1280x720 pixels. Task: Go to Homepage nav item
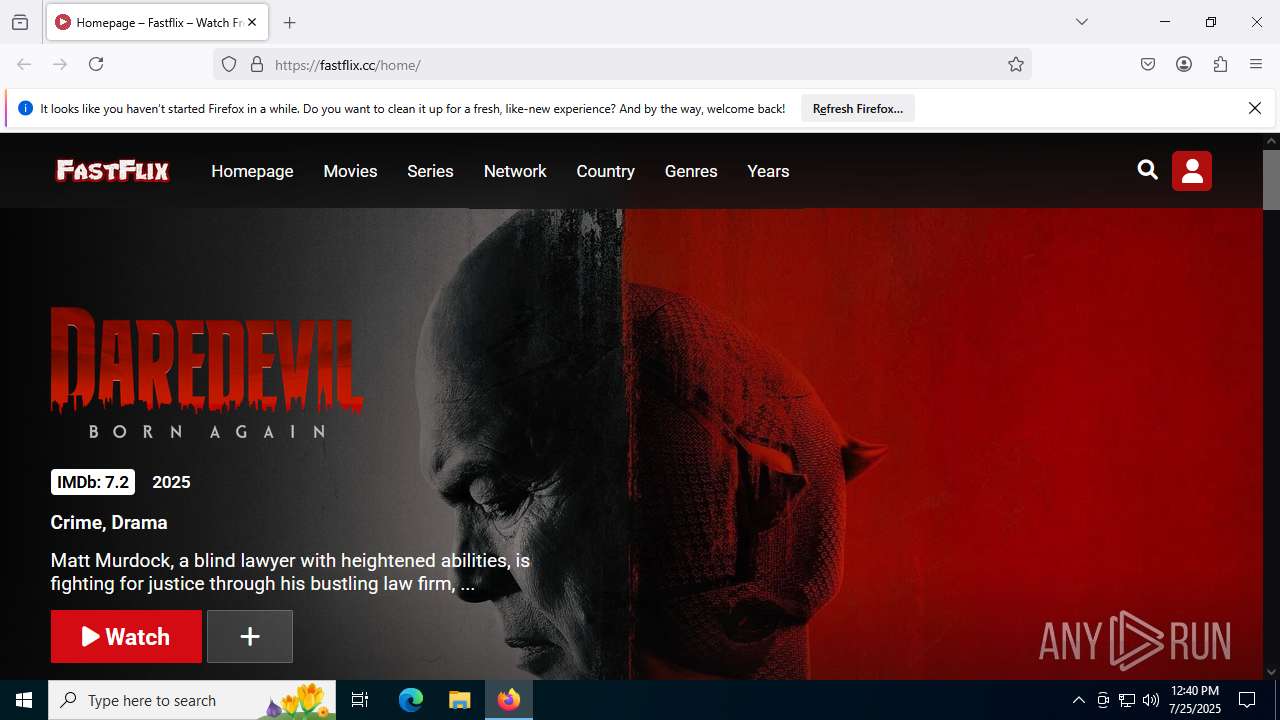point(252,171)
